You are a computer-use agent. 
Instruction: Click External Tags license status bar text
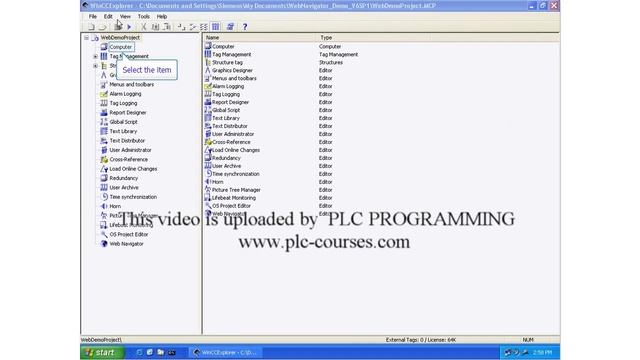click(x=421, y=340)
